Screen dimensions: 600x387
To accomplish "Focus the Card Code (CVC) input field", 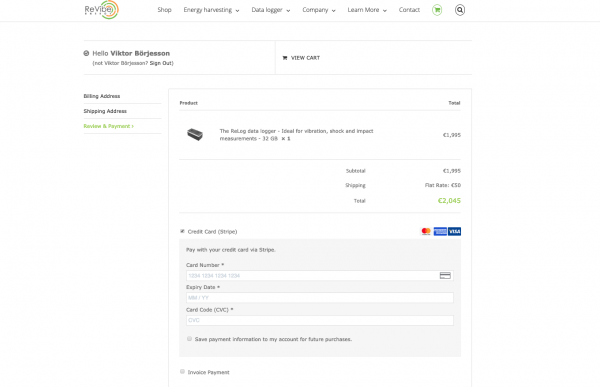I will (320, 320).
